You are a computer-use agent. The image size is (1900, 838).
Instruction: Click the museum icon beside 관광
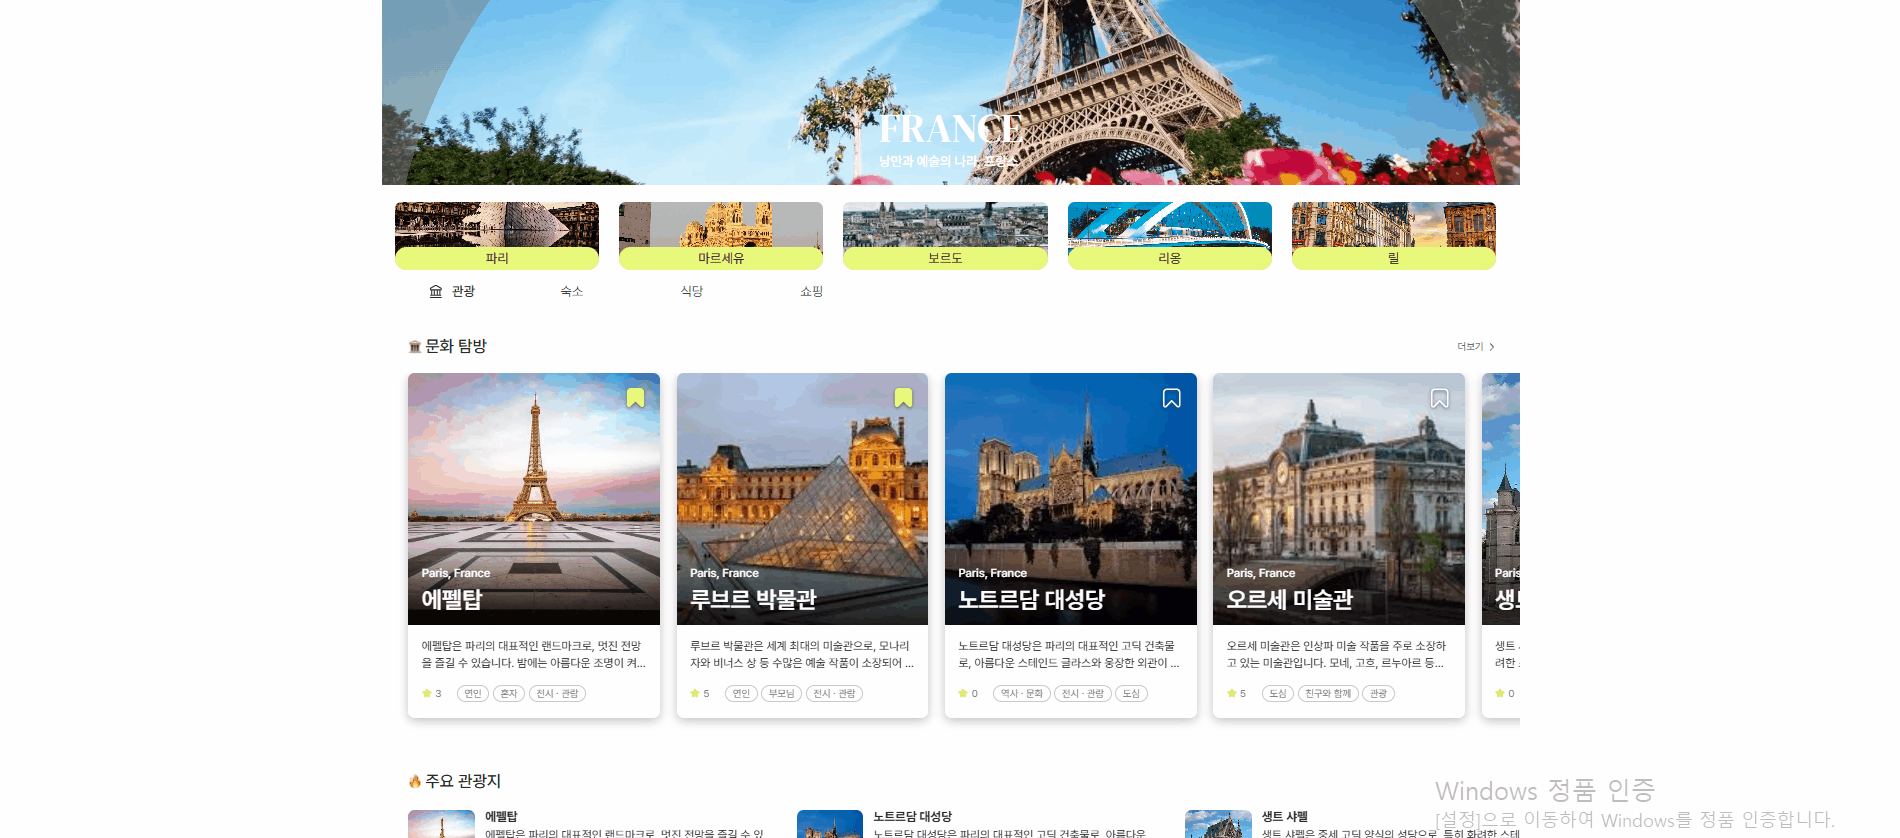pyautogui.click(x=436, y=291)
